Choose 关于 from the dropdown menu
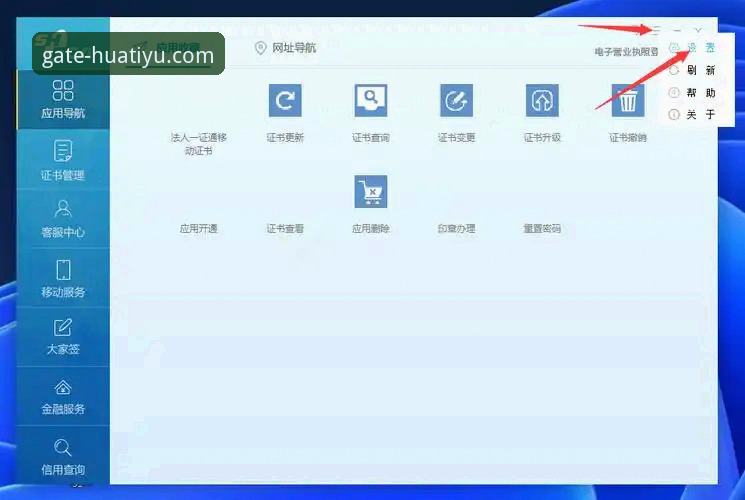 692,115
